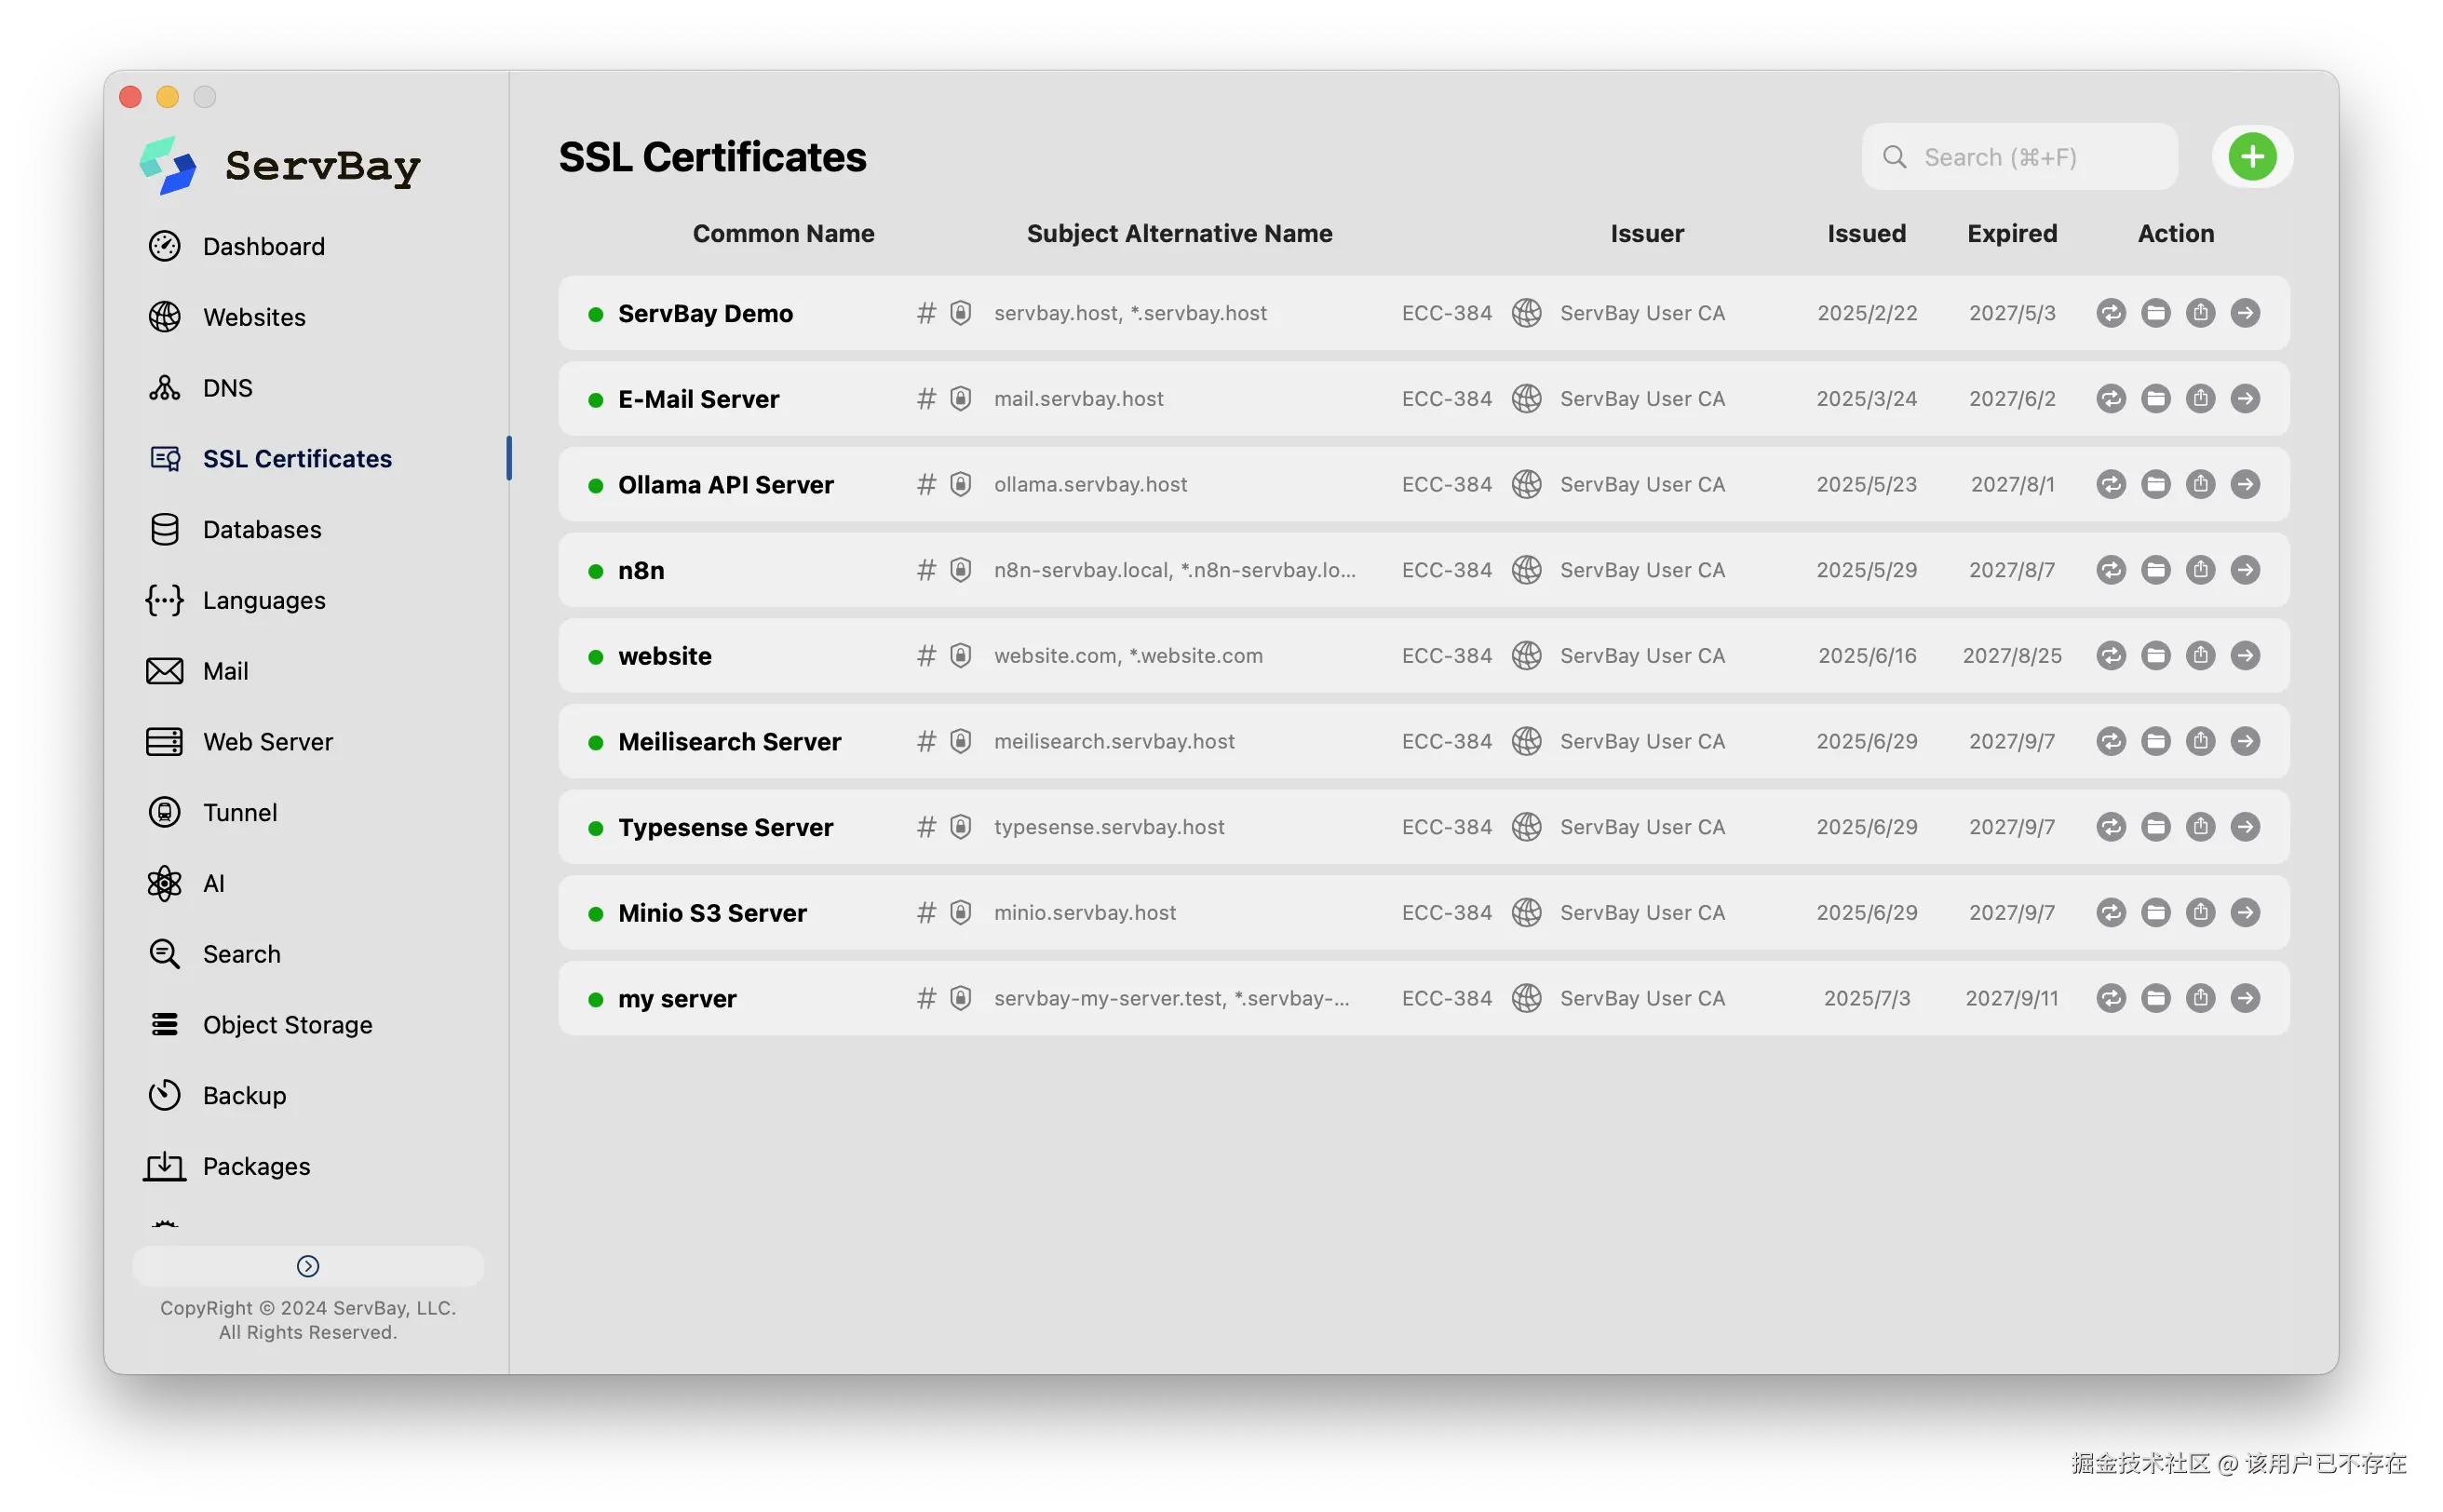Image resolution: width=2443 pixels, height=1512 pixels.
Task: Expand the sidebar with the chevron button
Action: (308, 1266)
